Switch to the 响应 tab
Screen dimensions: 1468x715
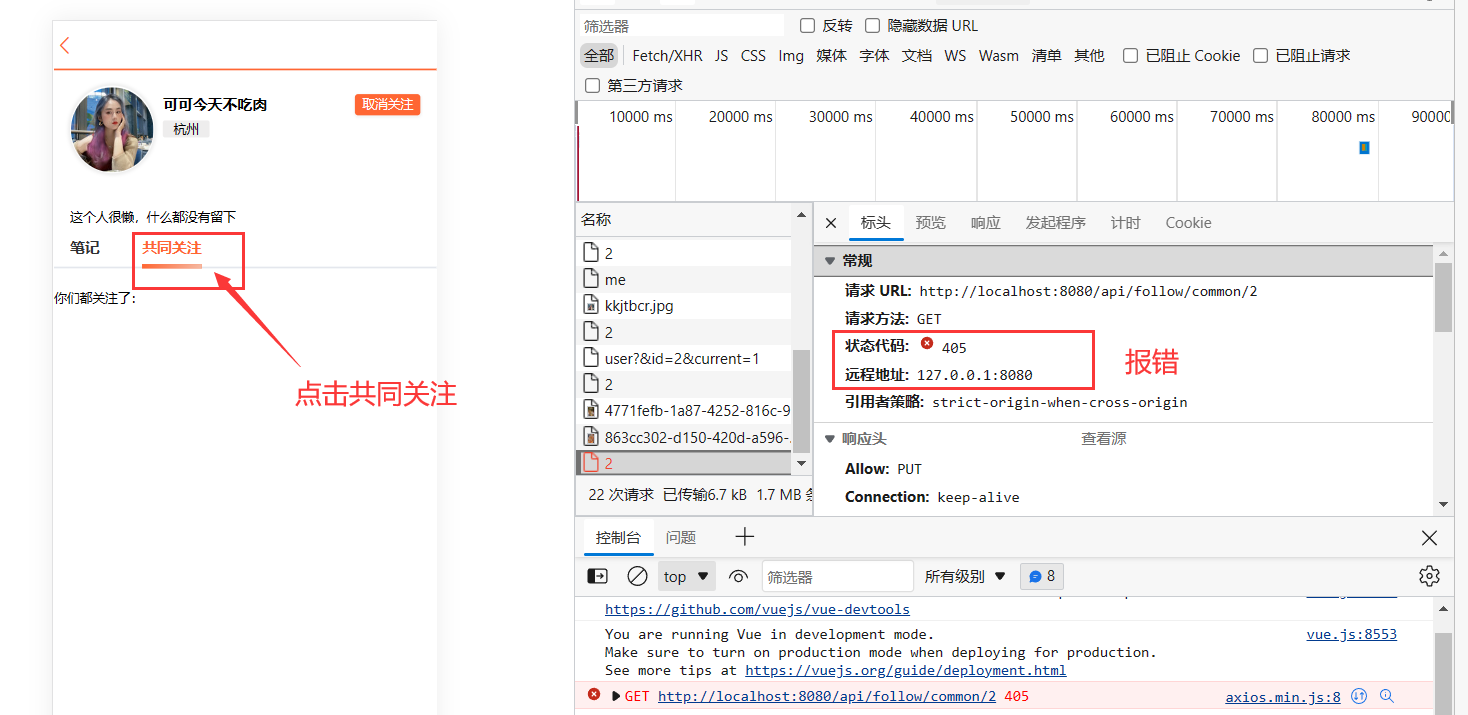pyautogui.click(x=985, y=223)
